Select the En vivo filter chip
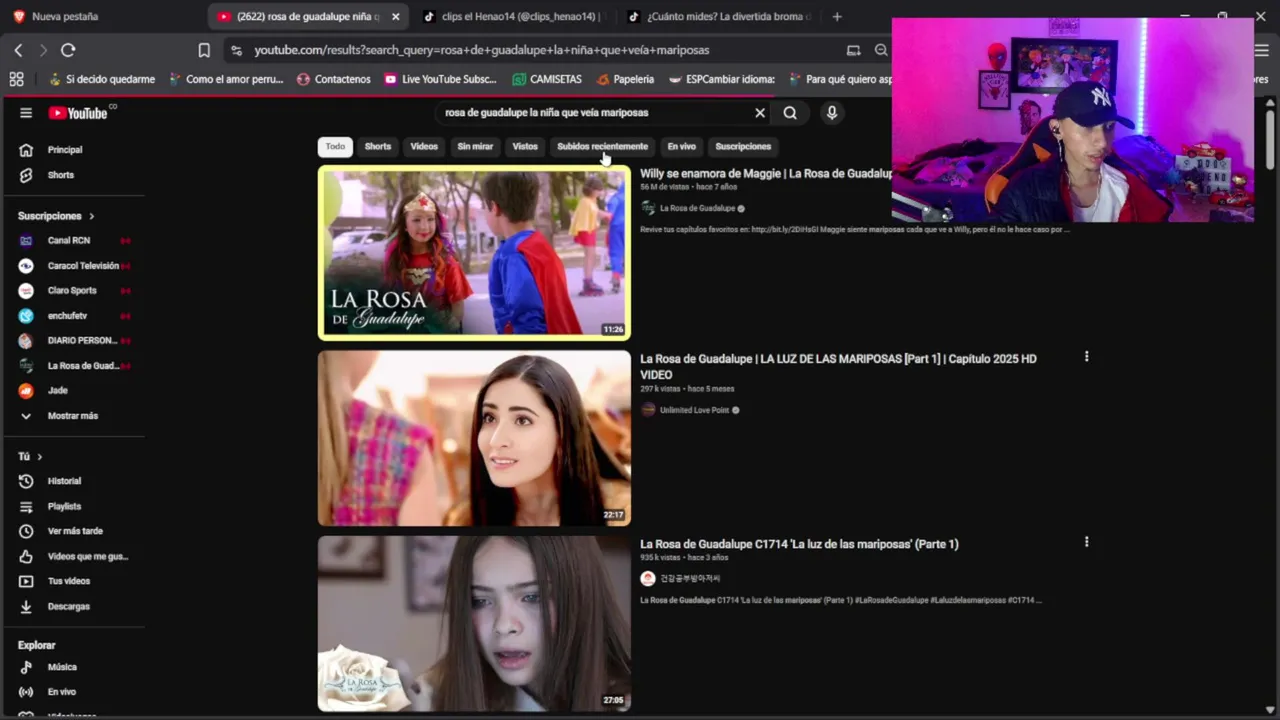 click(x=681, y=146)
